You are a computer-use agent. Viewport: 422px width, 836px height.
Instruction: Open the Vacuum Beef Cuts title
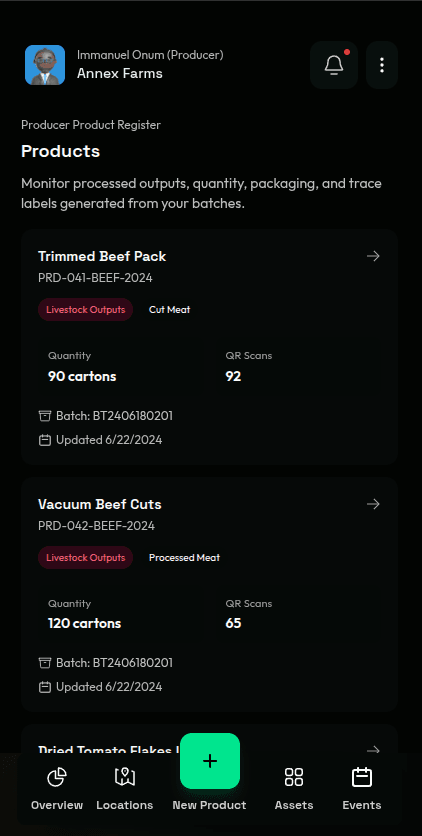(100, 504)
